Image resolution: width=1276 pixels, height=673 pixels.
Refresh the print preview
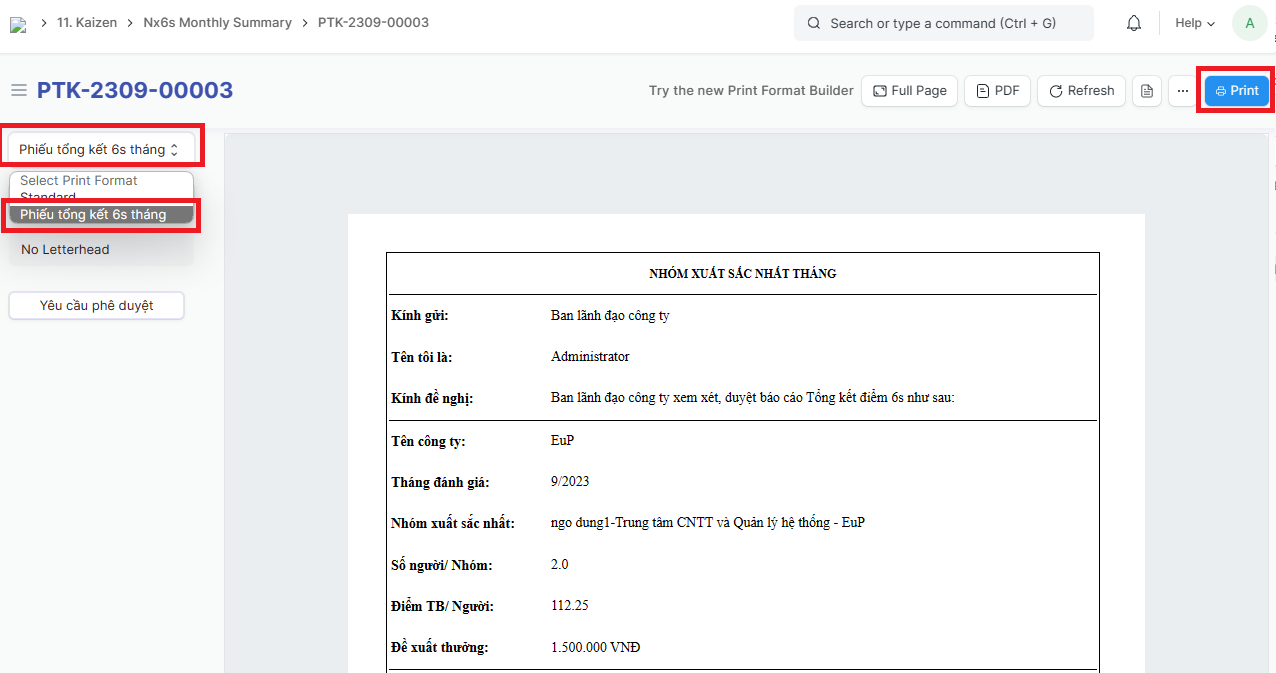point(1080,91)
